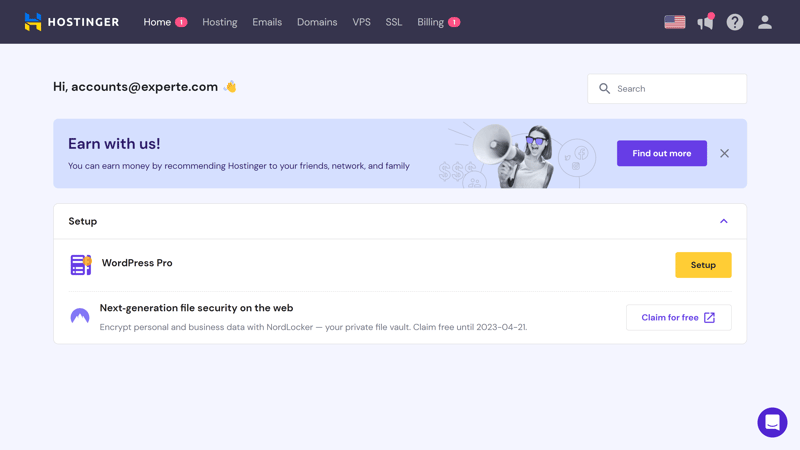Click Claim for free button
This screenshot has width=800, height=450.
tap(679, 317)
